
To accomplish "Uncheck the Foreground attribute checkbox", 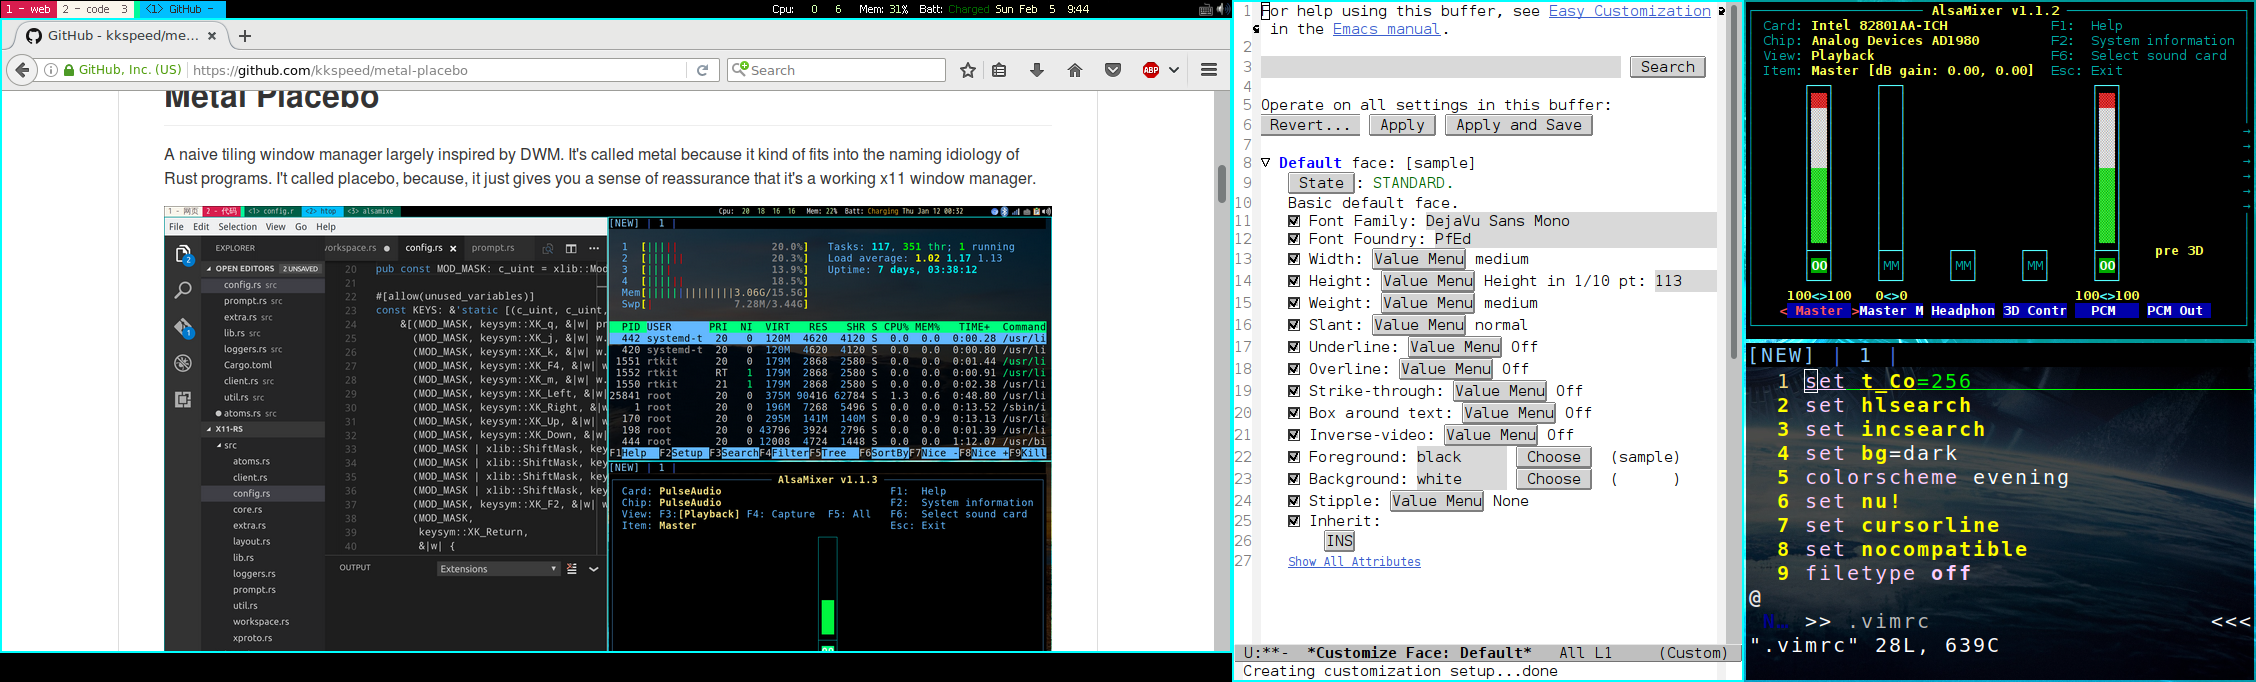I will pos(1294,457).
